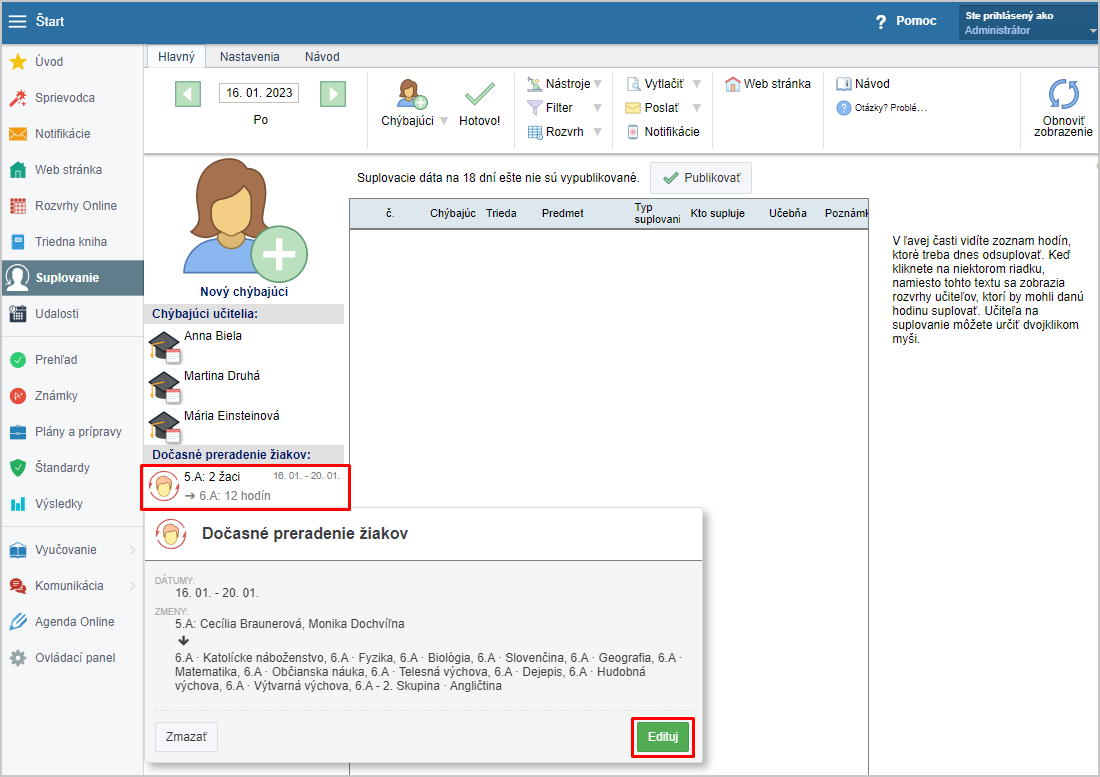Screen dimensions: 1100x777
Task: Go to previous day with left arrow
Action: point(188,94)
